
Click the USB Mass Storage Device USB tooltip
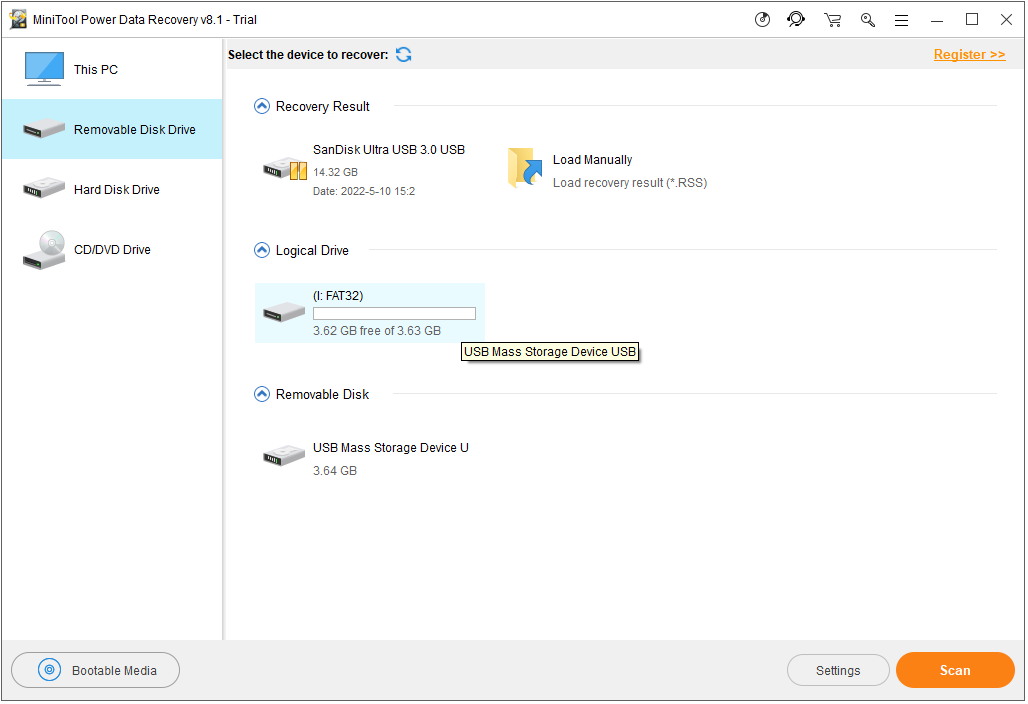(550, 352)
